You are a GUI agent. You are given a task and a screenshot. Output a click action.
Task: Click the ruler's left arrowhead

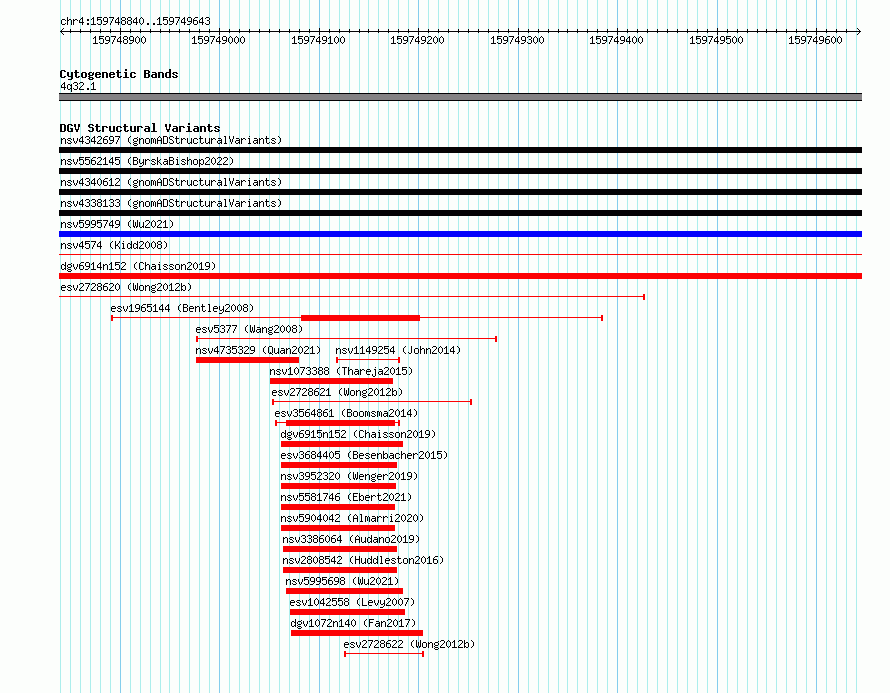62,32
